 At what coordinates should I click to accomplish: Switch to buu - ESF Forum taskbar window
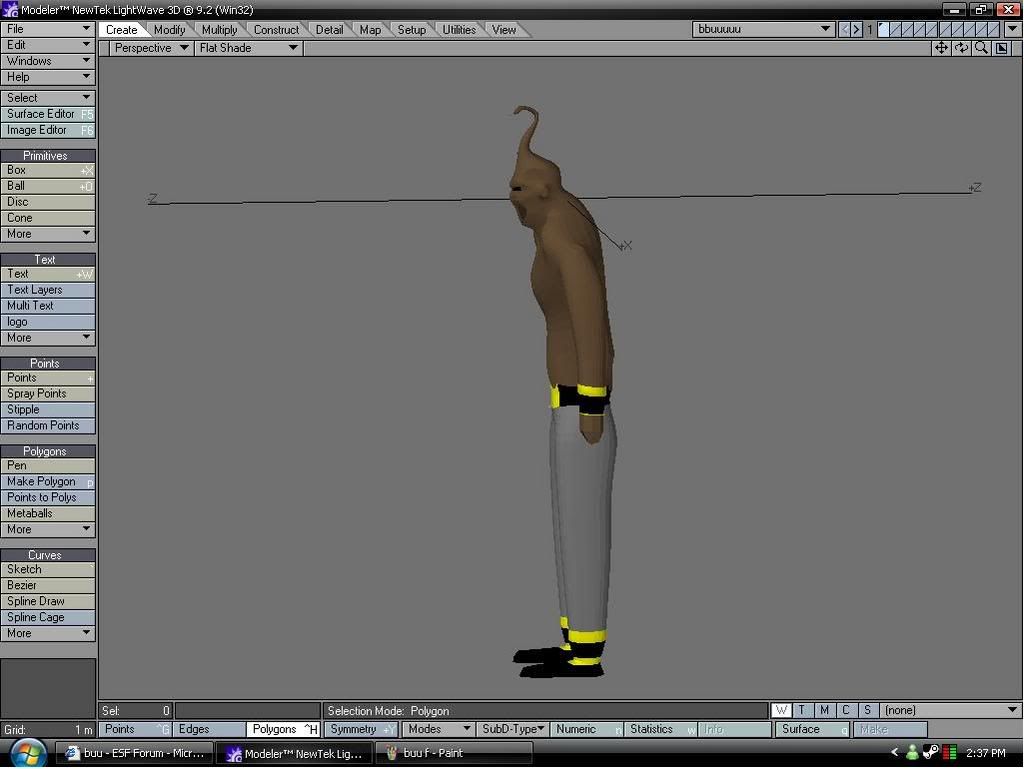coord(136,753)
